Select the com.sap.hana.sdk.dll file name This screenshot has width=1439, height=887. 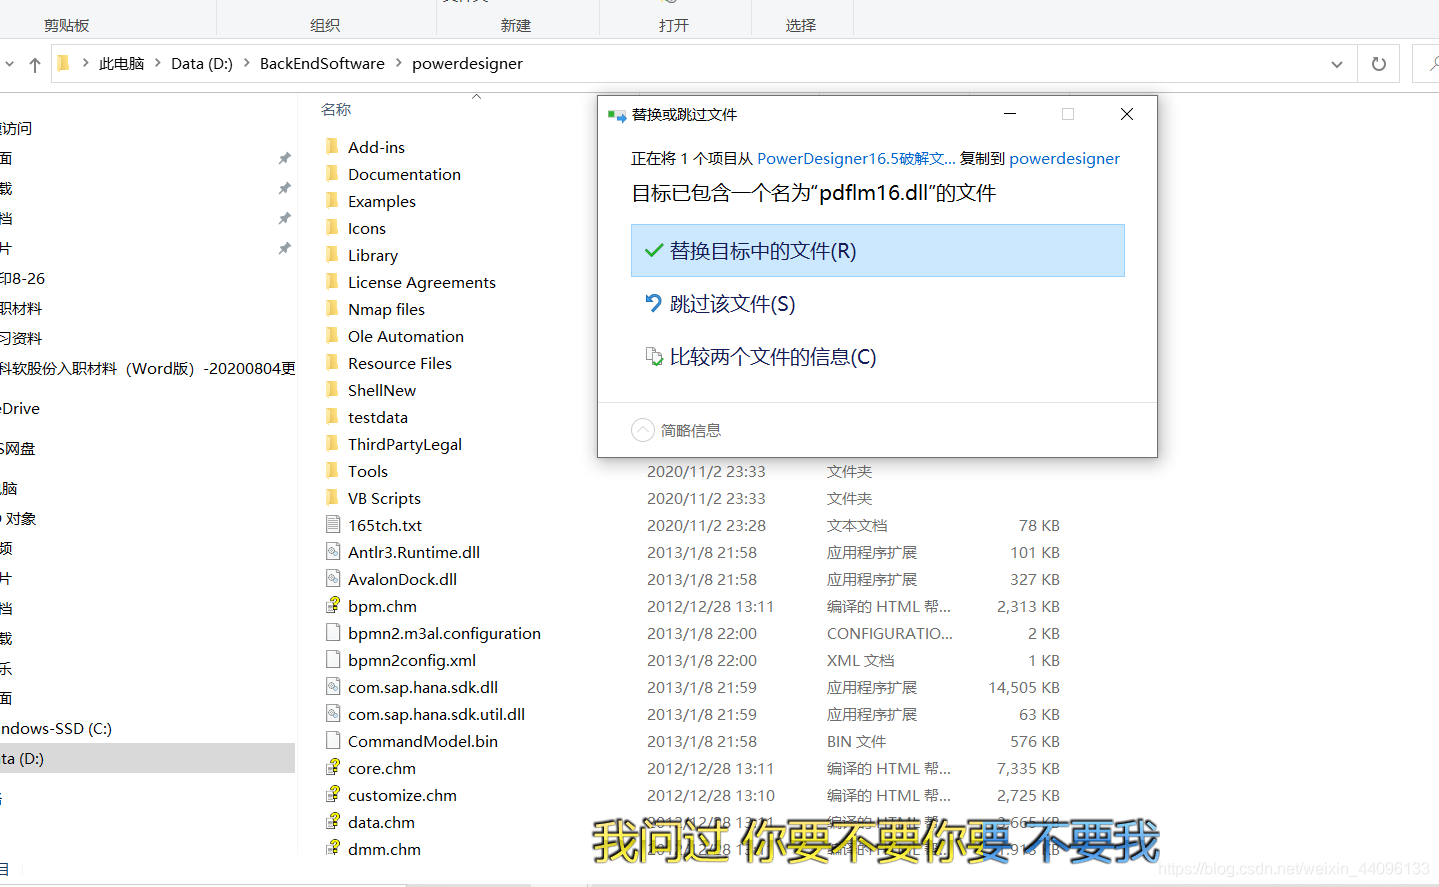423,687
